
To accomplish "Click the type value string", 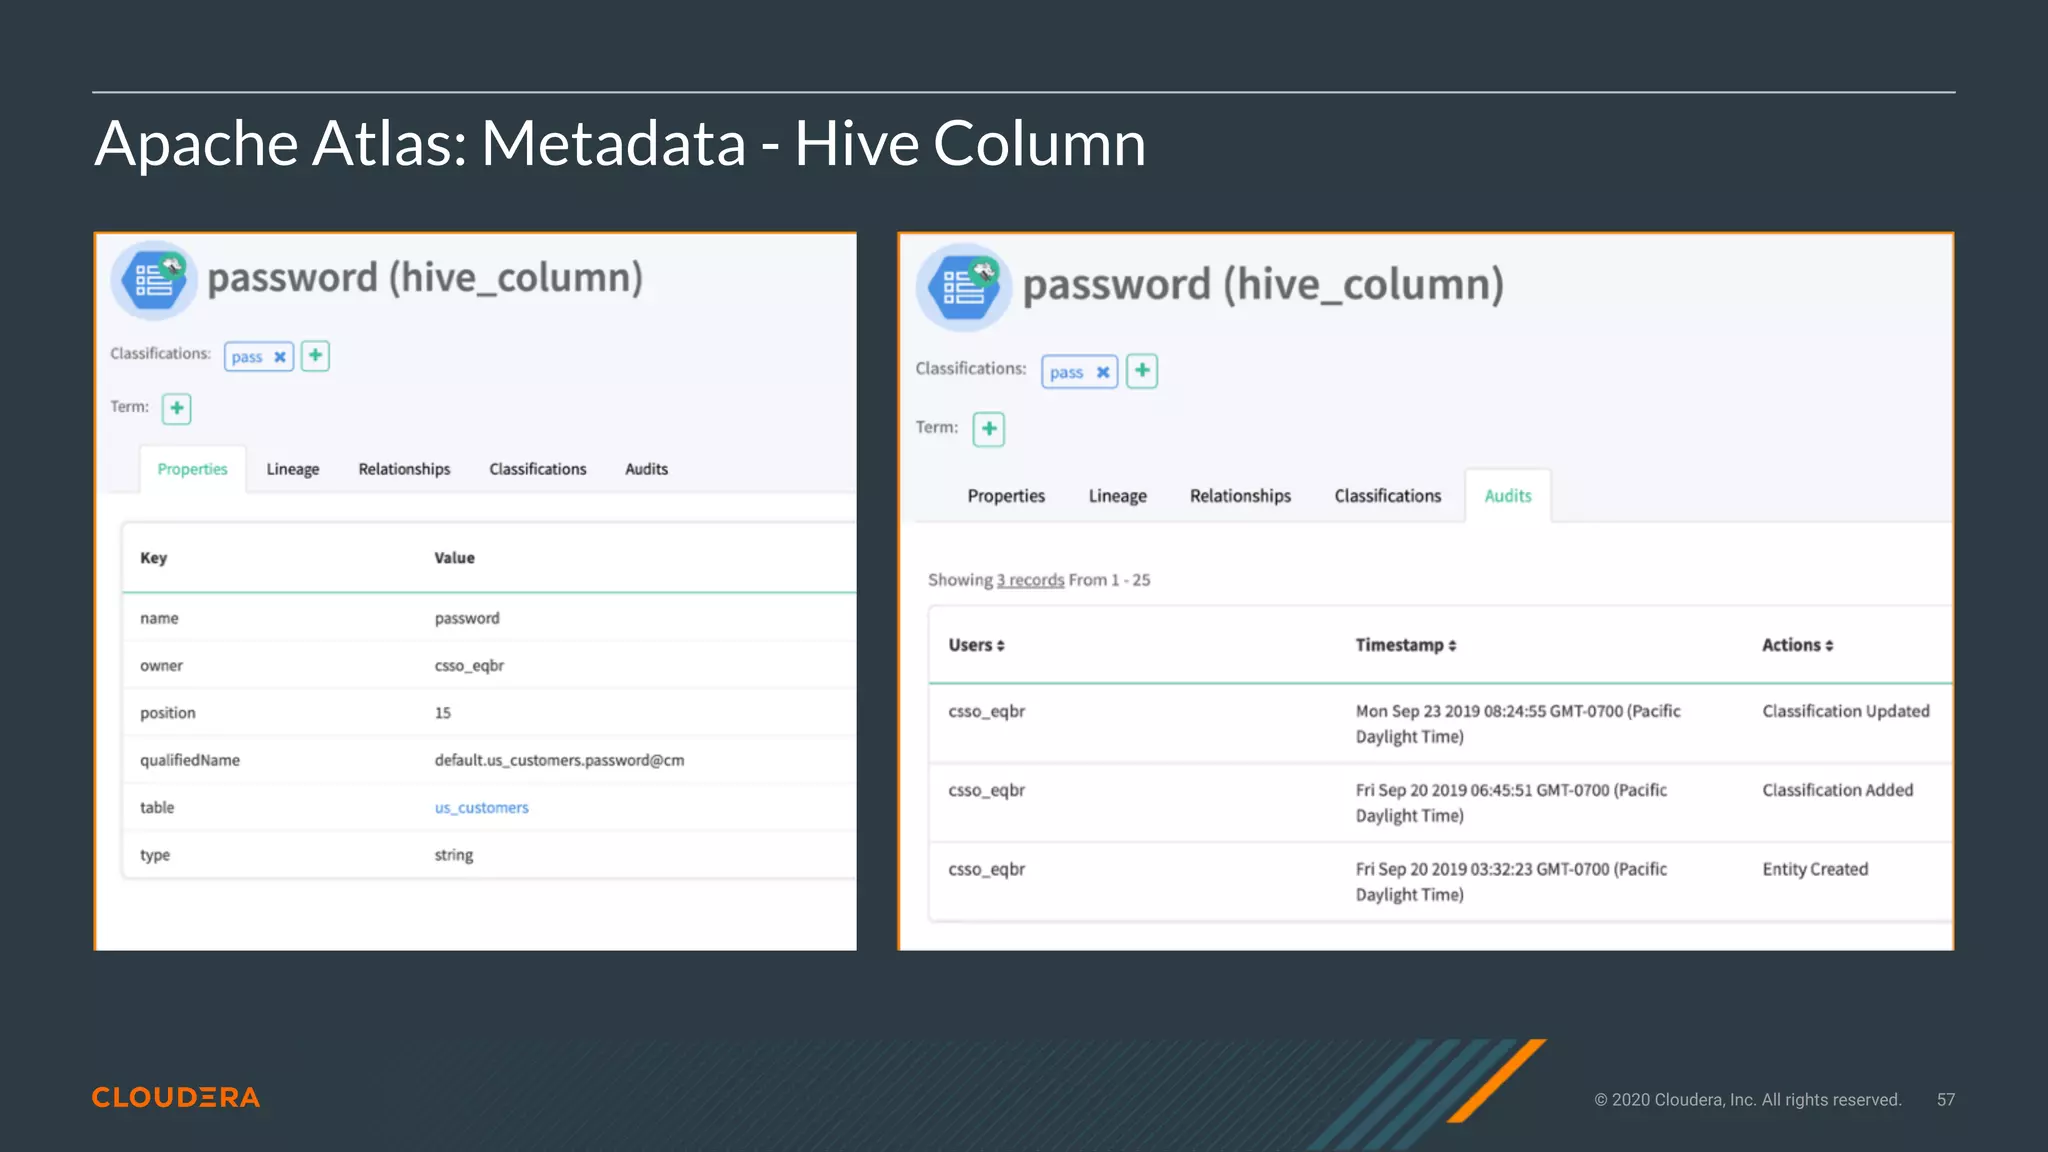I will [x=453, y=855].
